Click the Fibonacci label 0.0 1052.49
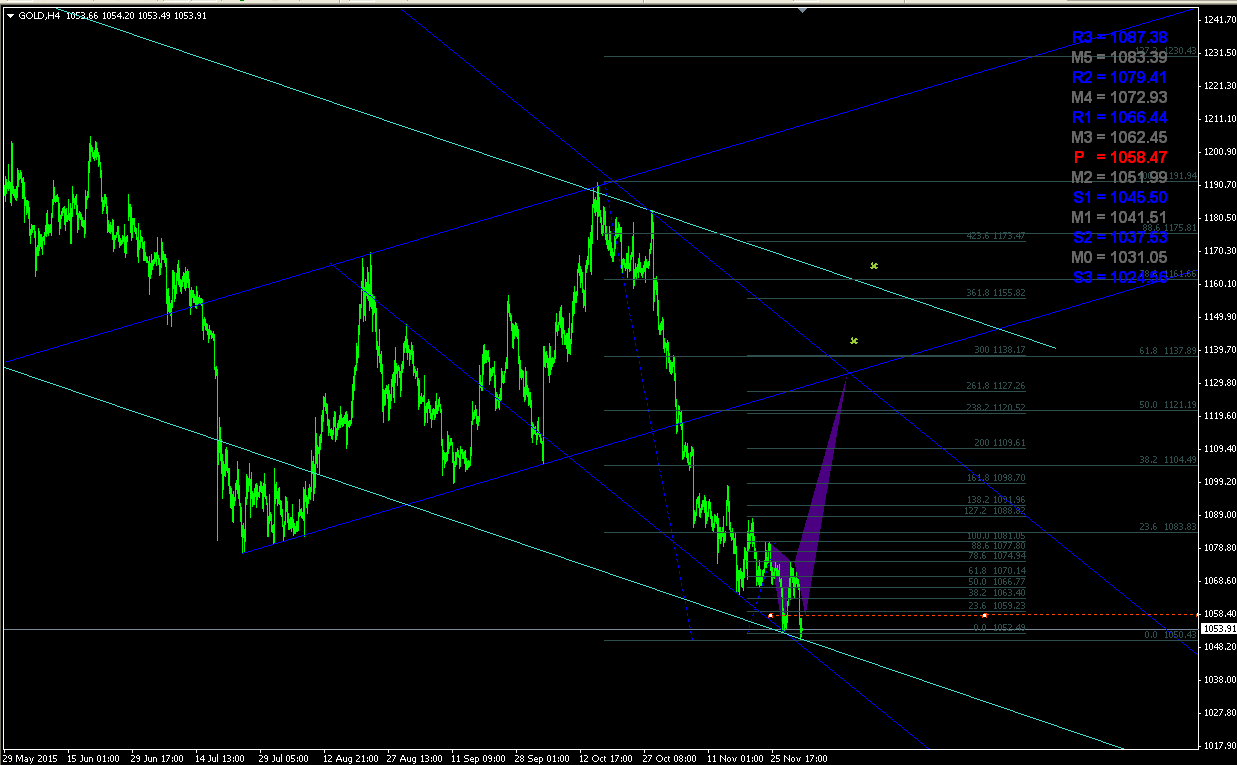The height and width of the screenshot is (765, 1237). pos(999,628)
